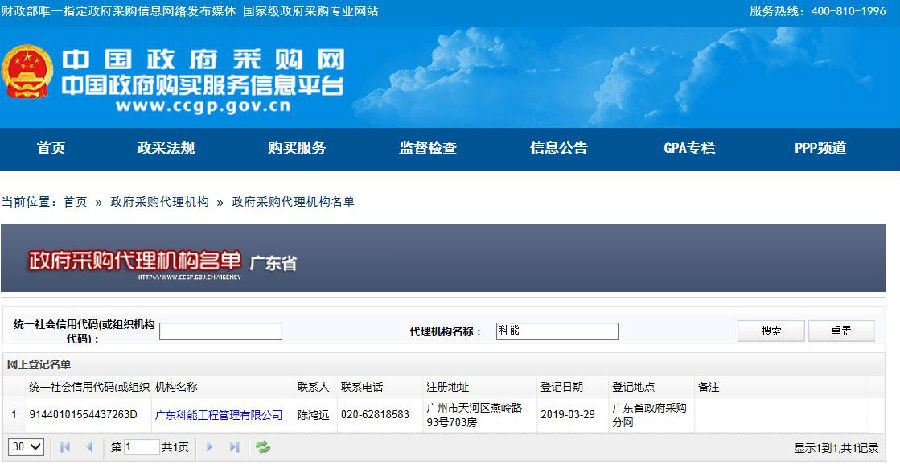Click the national emblem logo
This screenshot has height=464, width=900.
click(x=26, y=74)
